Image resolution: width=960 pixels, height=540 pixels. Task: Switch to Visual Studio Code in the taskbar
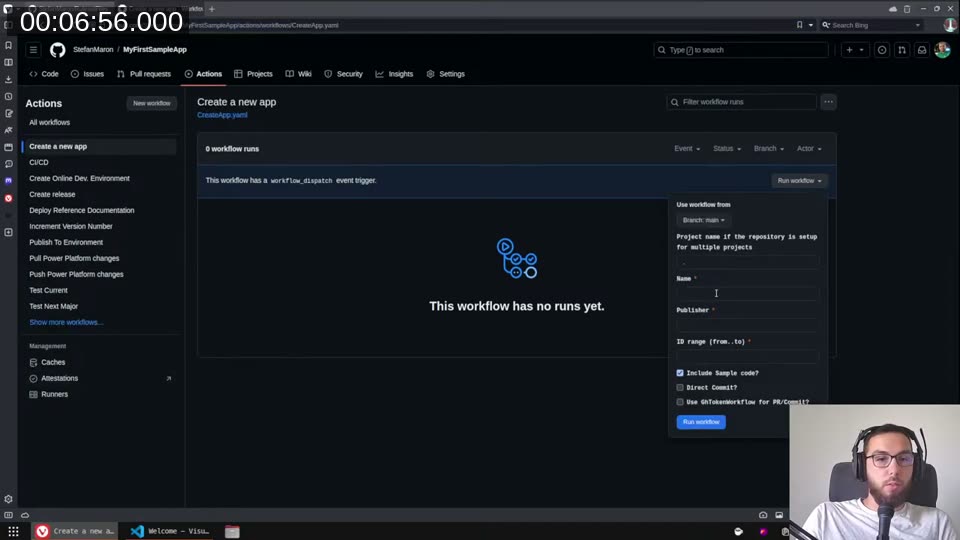pyautogui.click(x=170, y=531)
